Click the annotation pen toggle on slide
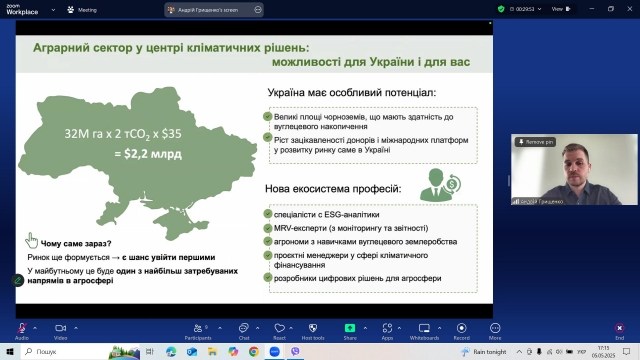 click(x=18, y=280)
